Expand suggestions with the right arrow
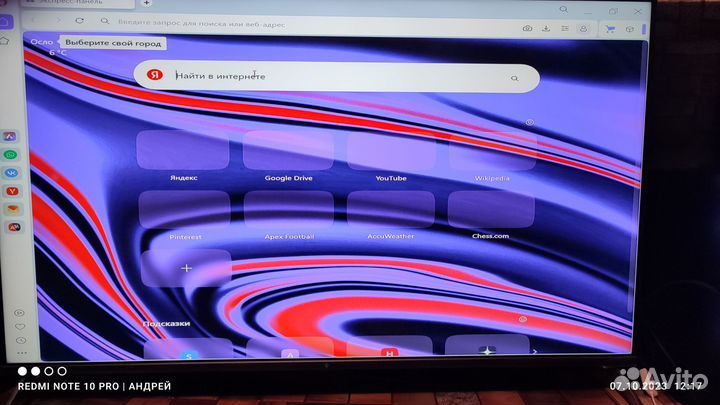720x405 pixels. (x=534, y=351)
